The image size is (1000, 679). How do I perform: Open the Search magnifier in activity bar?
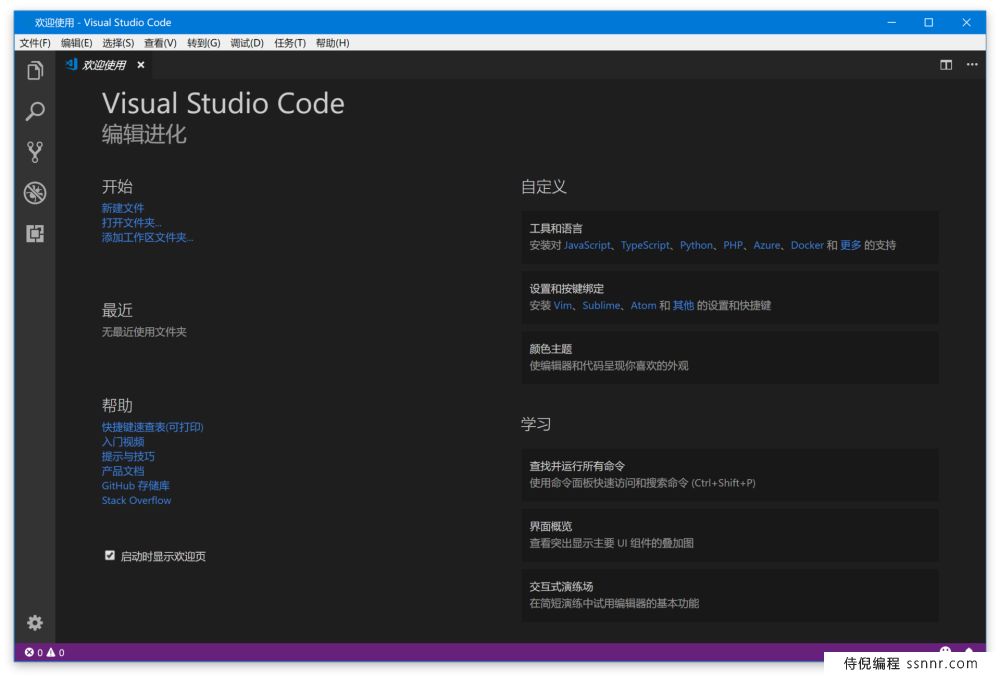[35, 111]
